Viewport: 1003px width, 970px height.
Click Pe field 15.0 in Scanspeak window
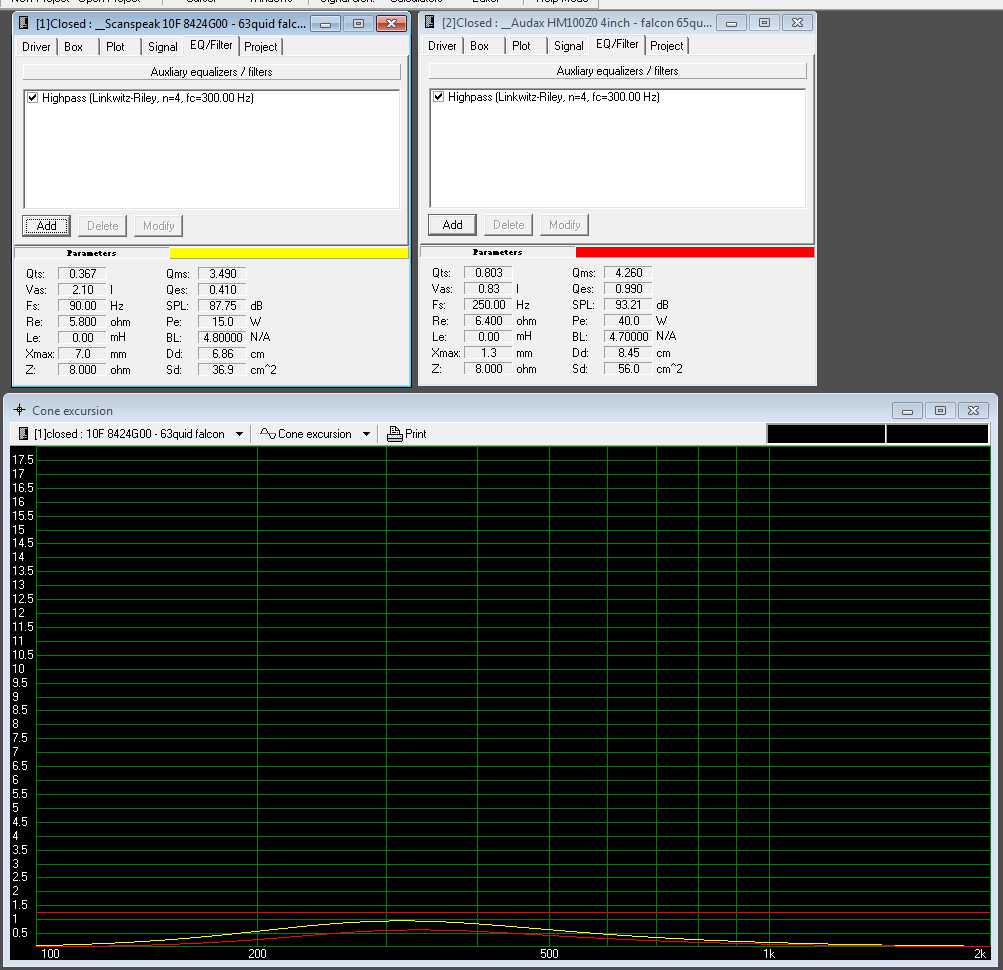click(222, 322)
